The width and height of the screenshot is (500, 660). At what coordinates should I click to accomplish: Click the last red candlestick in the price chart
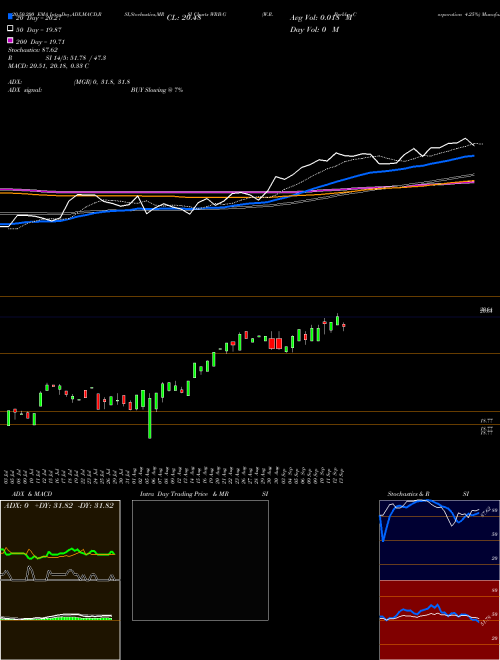[344, 326]
